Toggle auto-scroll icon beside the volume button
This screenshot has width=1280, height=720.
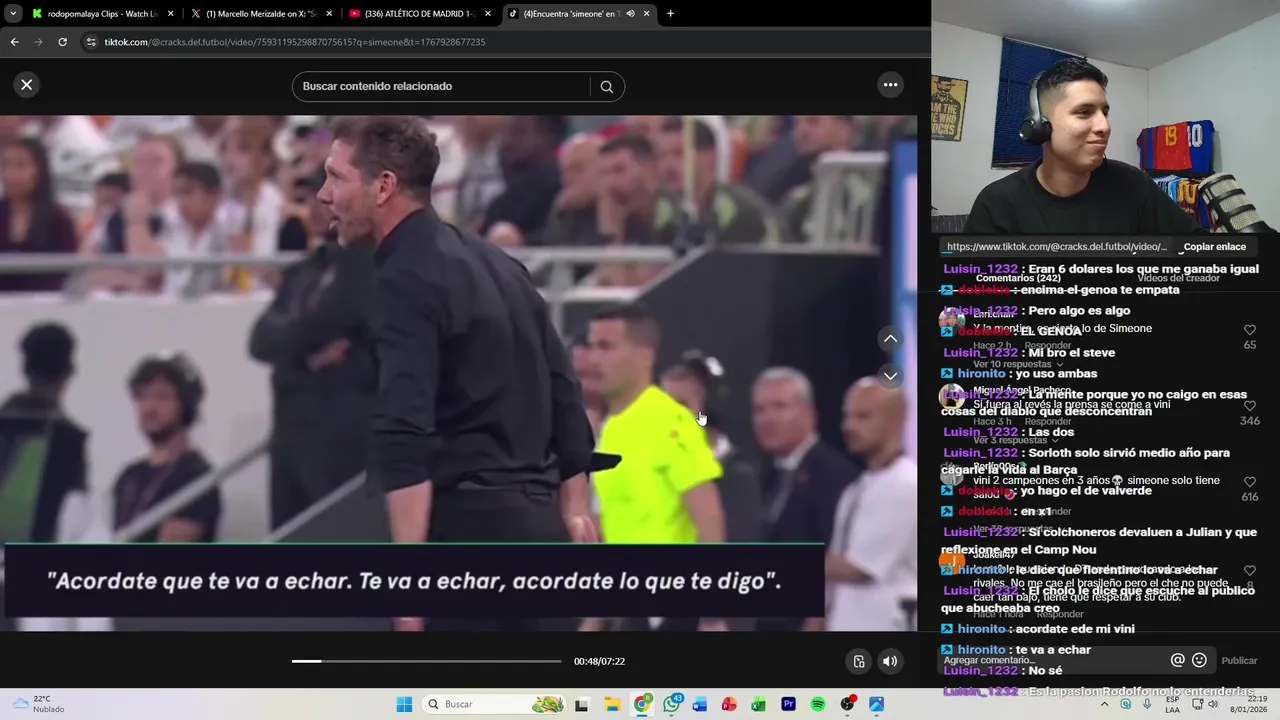859,661
